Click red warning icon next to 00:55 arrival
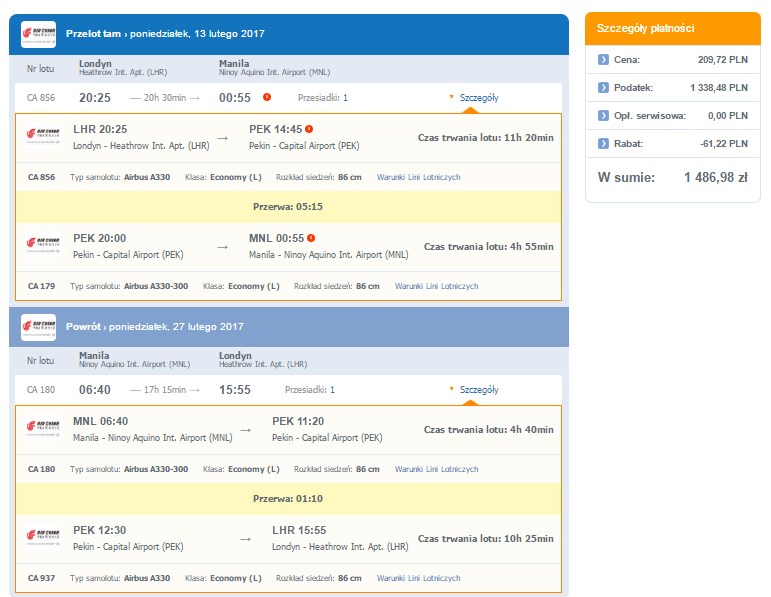The height and width of the screenshot is (597, 771). point(267,97)
